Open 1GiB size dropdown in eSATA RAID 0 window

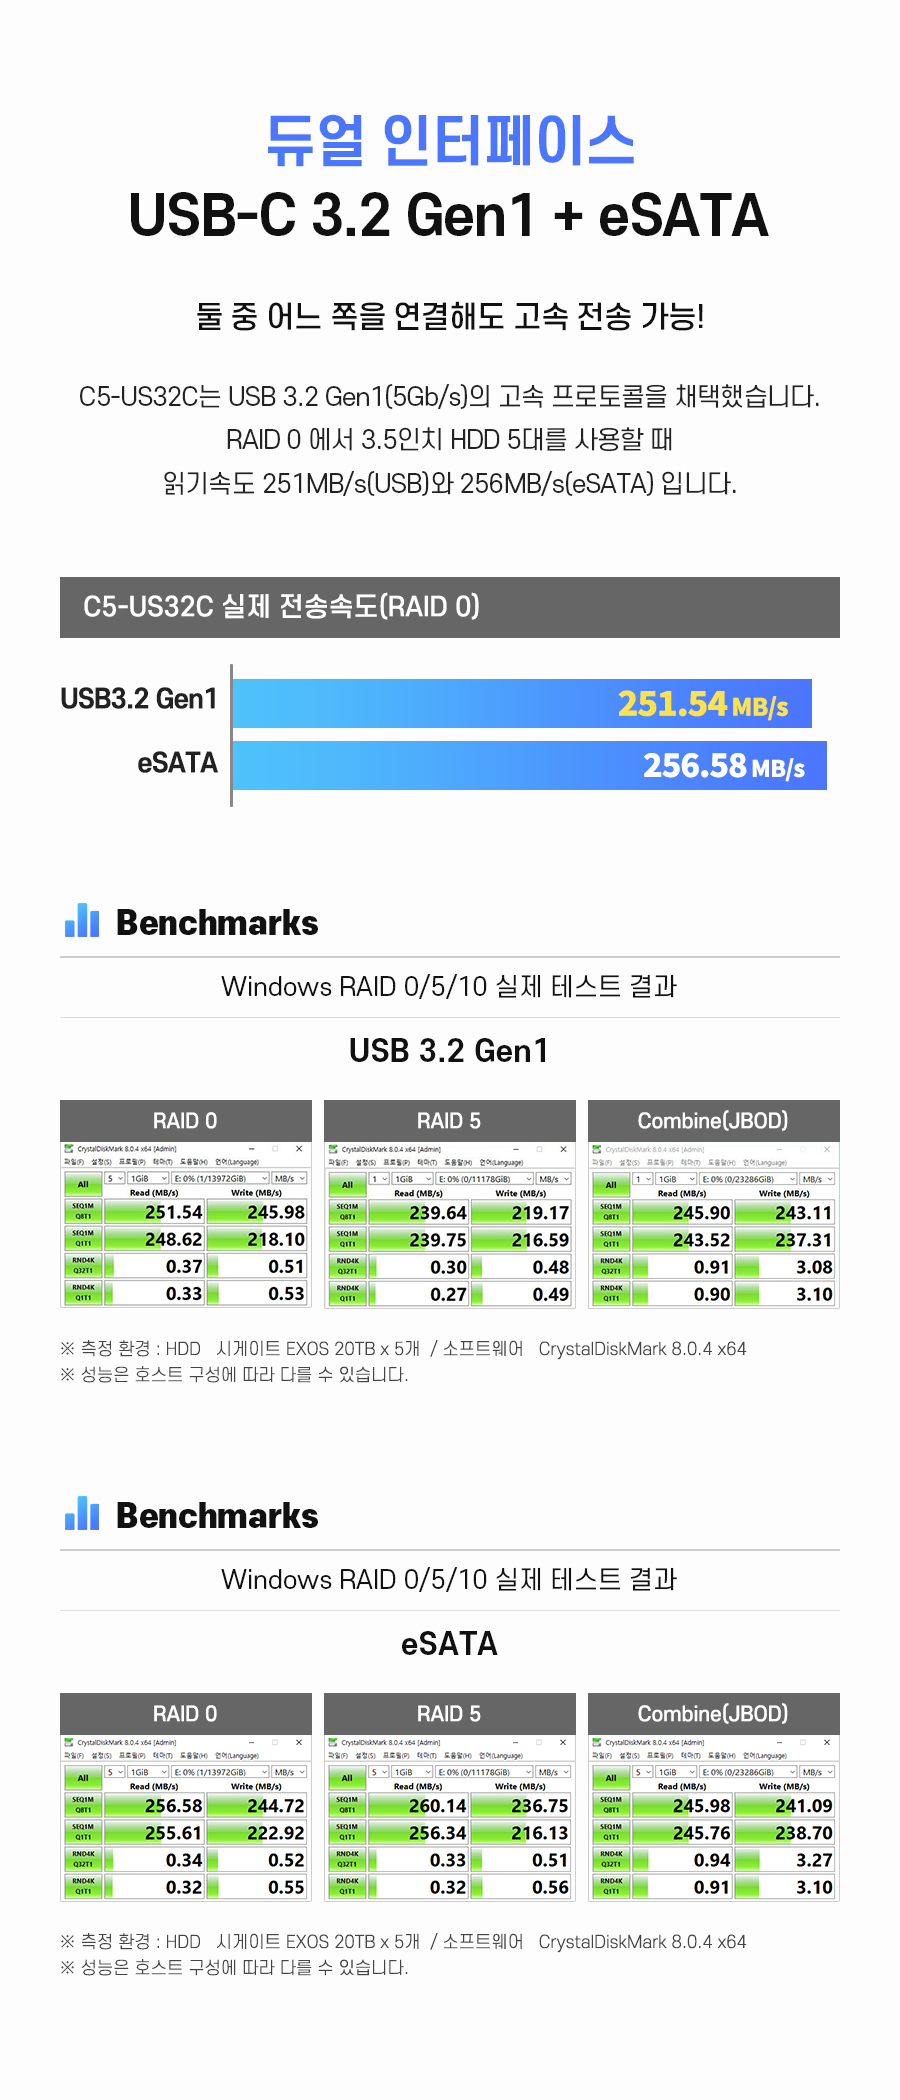(x=148, y=1772)
